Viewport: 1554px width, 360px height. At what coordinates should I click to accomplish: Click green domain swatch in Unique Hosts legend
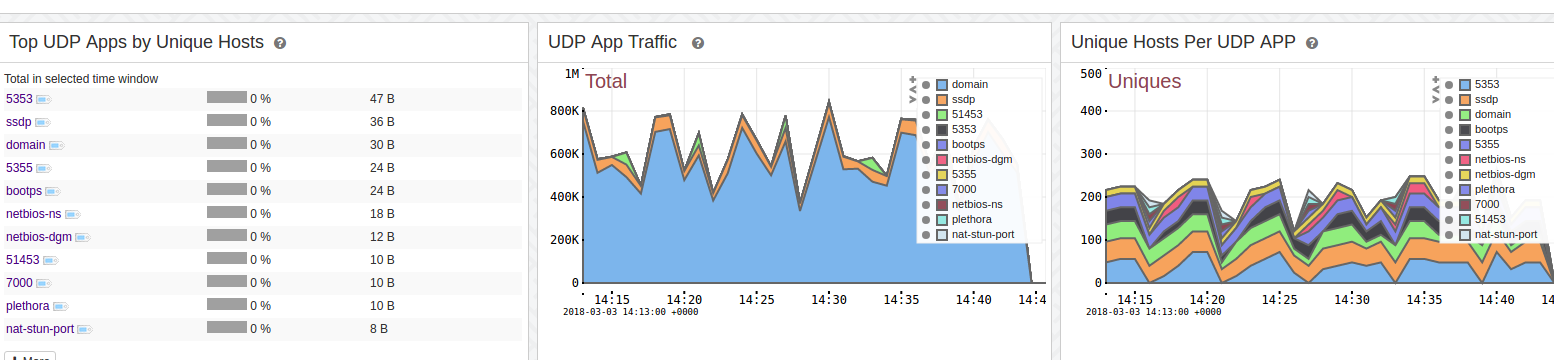1465,115
